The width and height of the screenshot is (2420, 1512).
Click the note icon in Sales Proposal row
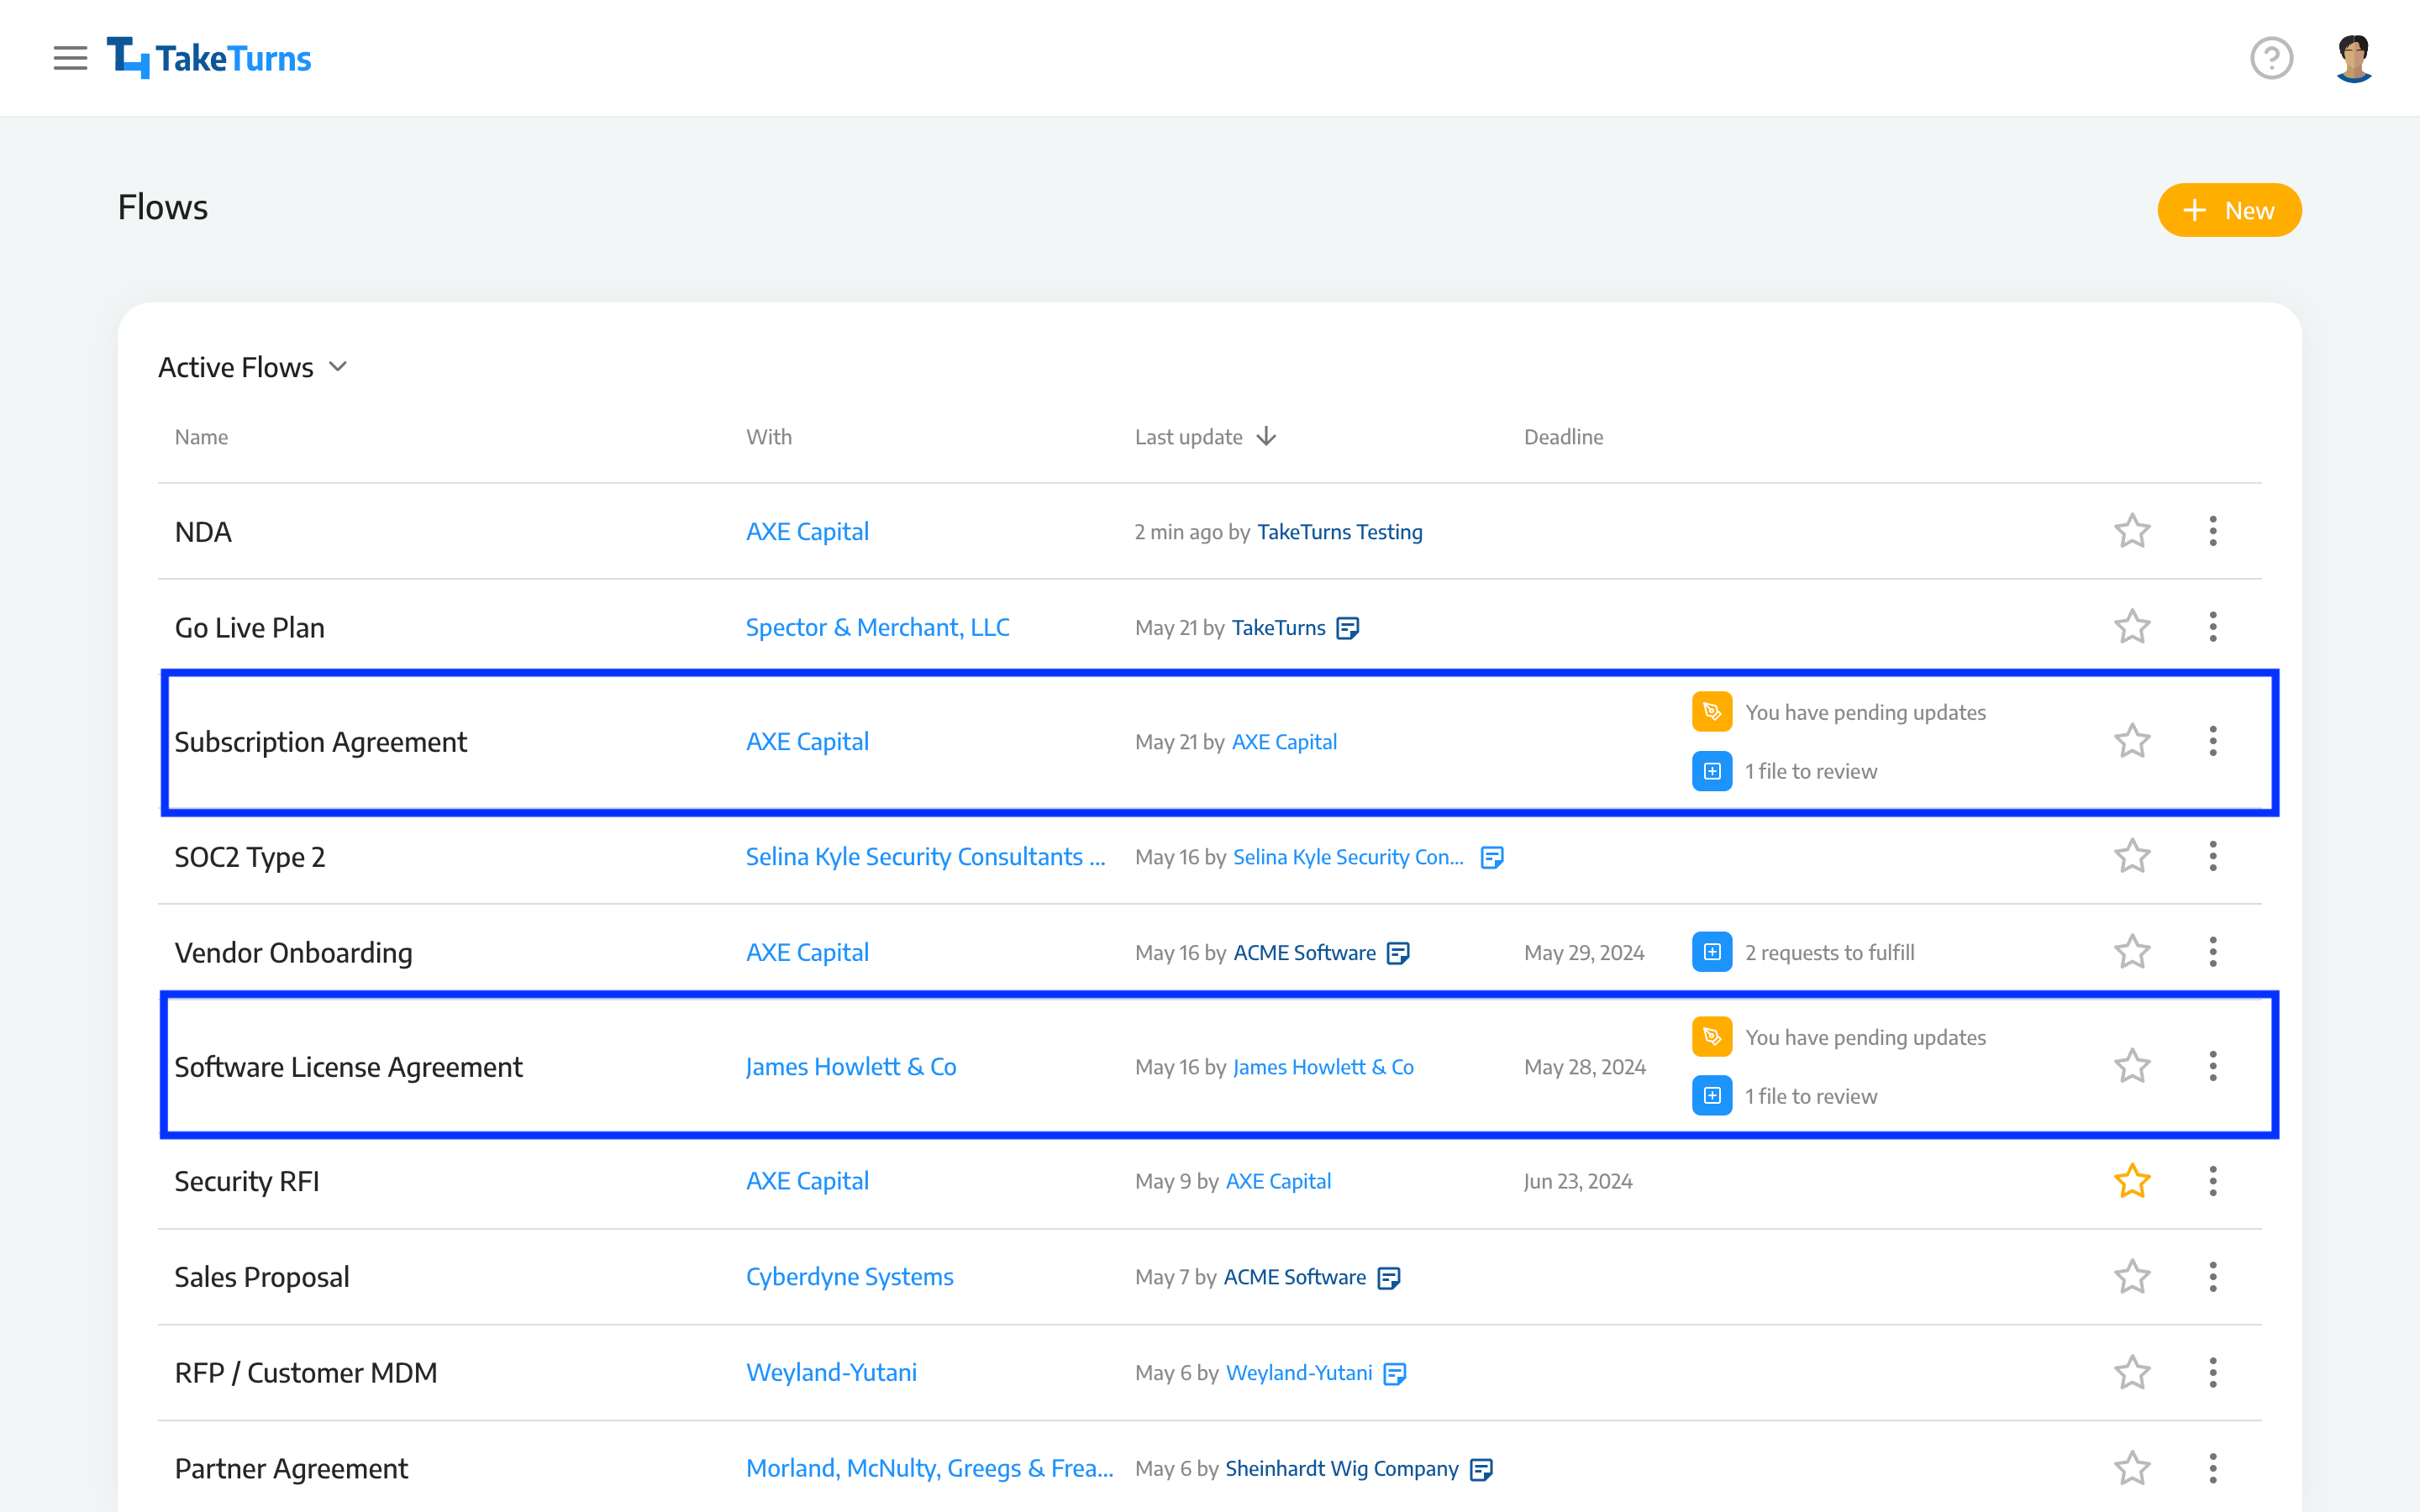coord(1389,1278)
